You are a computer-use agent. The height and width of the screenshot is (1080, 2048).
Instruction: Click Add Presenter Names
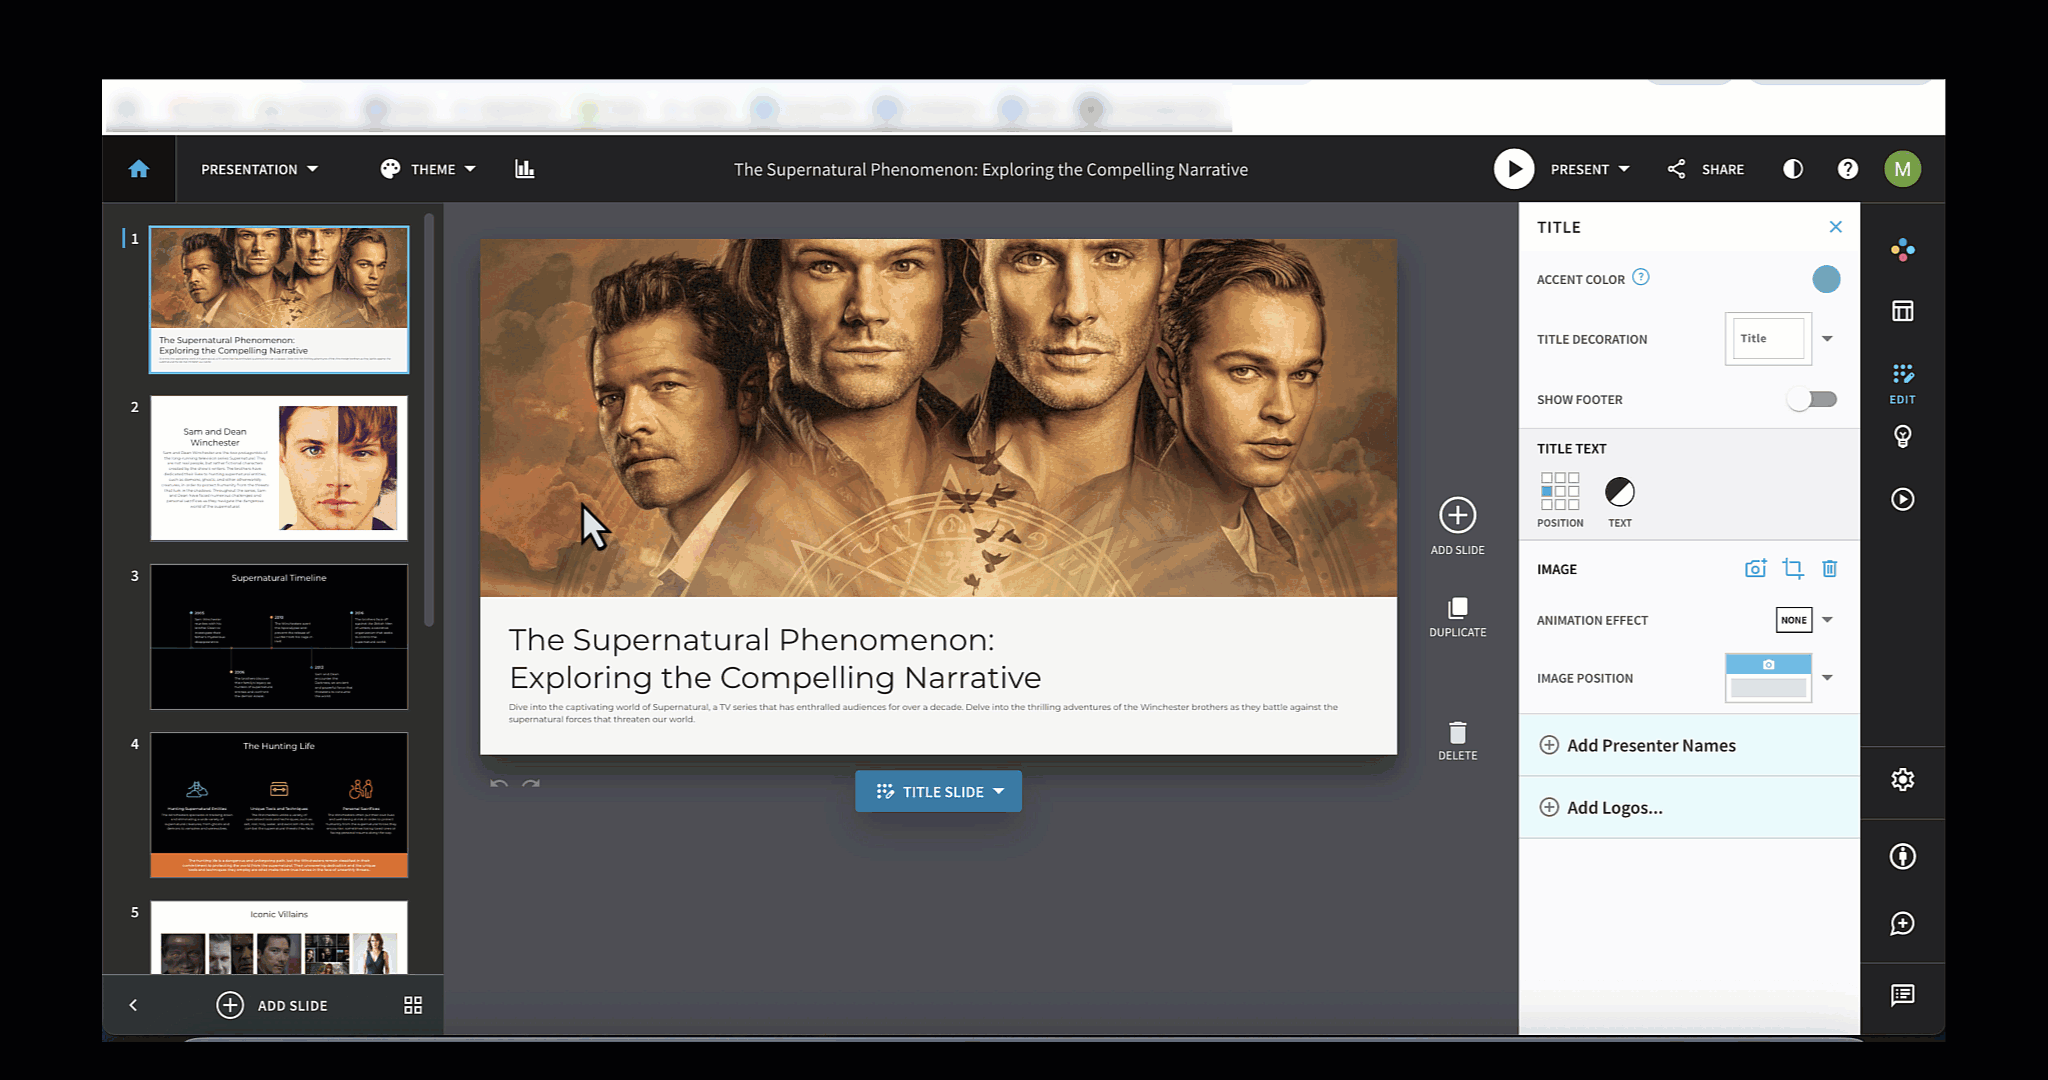pyautogui.click(x=1689, y=745)
